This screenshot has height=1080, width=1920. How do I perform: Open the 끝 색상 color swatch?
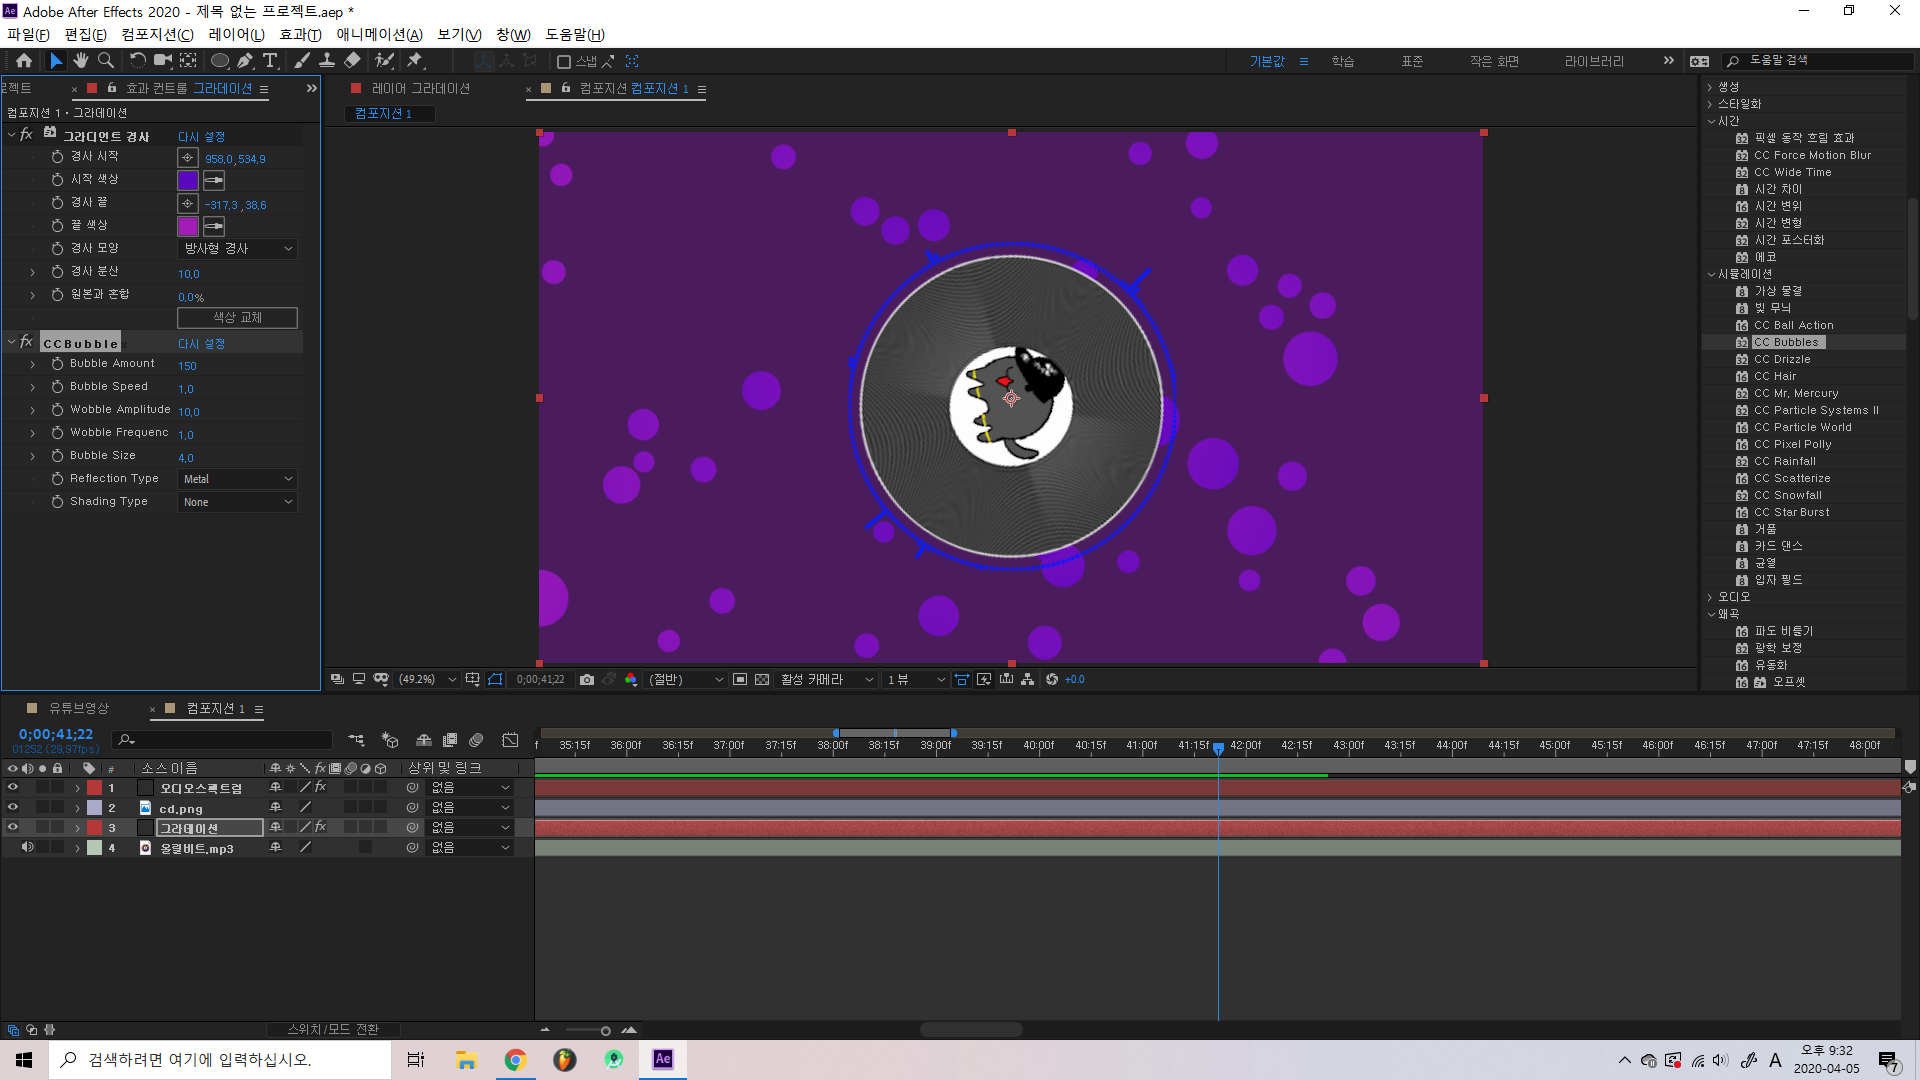(x=188, y=227)
